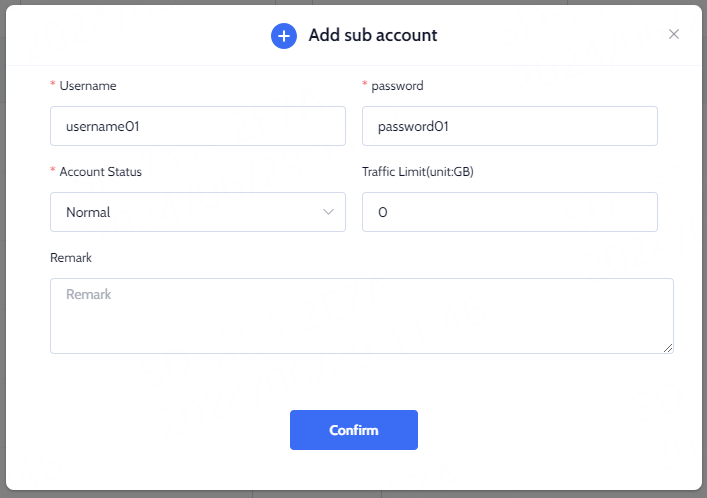Viewport: 707px width, 498px height.
Task: Click the red asterisk beside password
Action: 365,84
